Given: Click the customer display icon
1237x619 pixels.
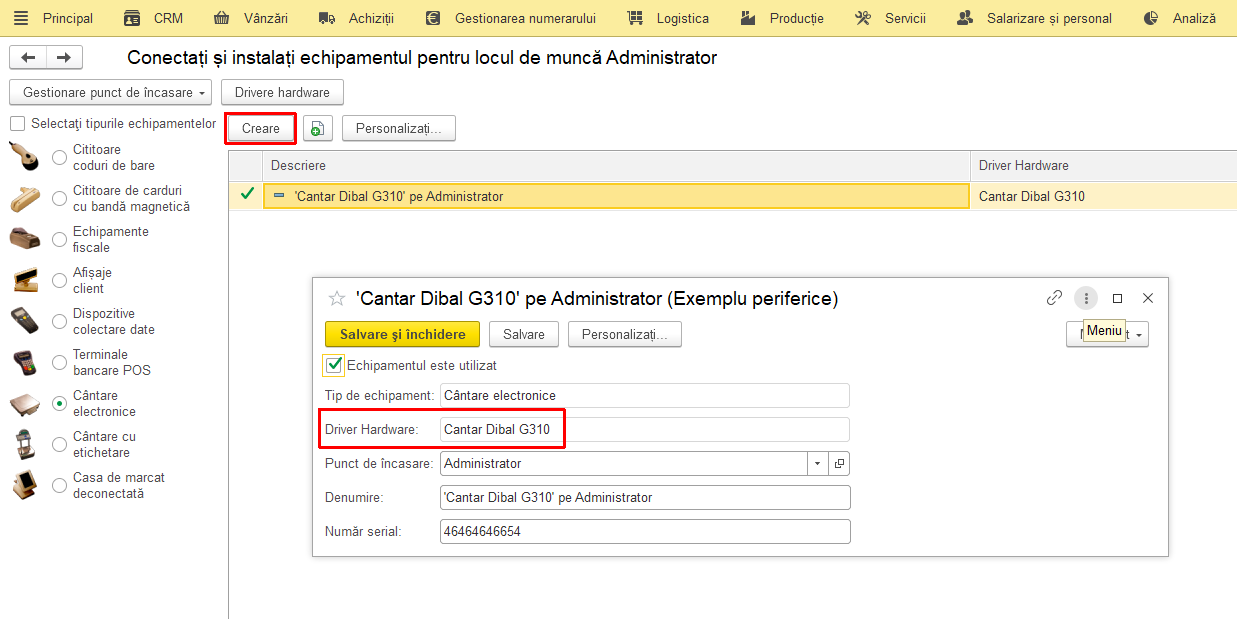Looking at the screenshot, I should pos(24,280).
